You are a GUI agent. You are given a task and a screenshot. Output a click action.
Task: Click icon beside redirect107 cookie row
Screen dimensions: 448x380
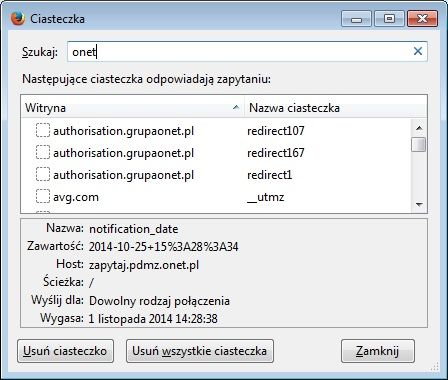tap(43, 130)
